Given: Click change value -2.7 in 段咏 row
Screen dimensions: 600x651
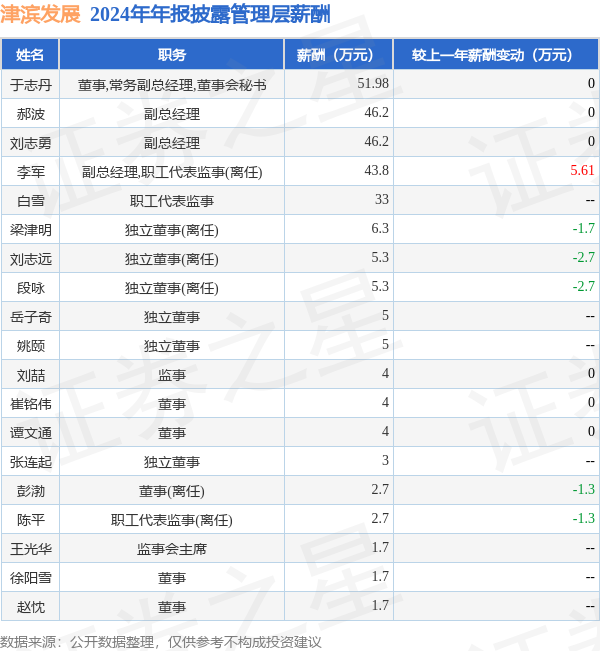Looking at the screenshot, I should click(x=583, y=286).
